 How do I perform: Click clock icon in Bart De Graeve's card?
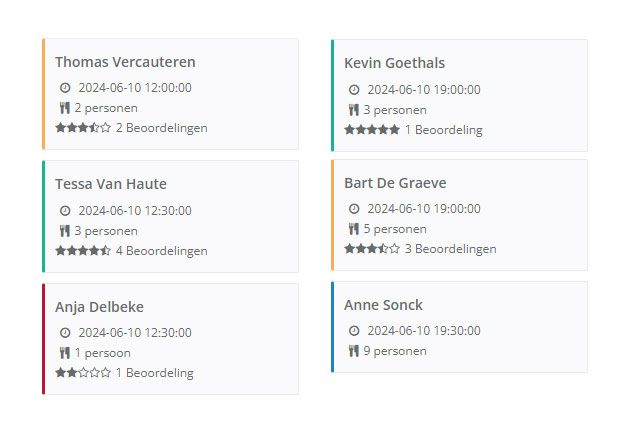coord(354,209)
